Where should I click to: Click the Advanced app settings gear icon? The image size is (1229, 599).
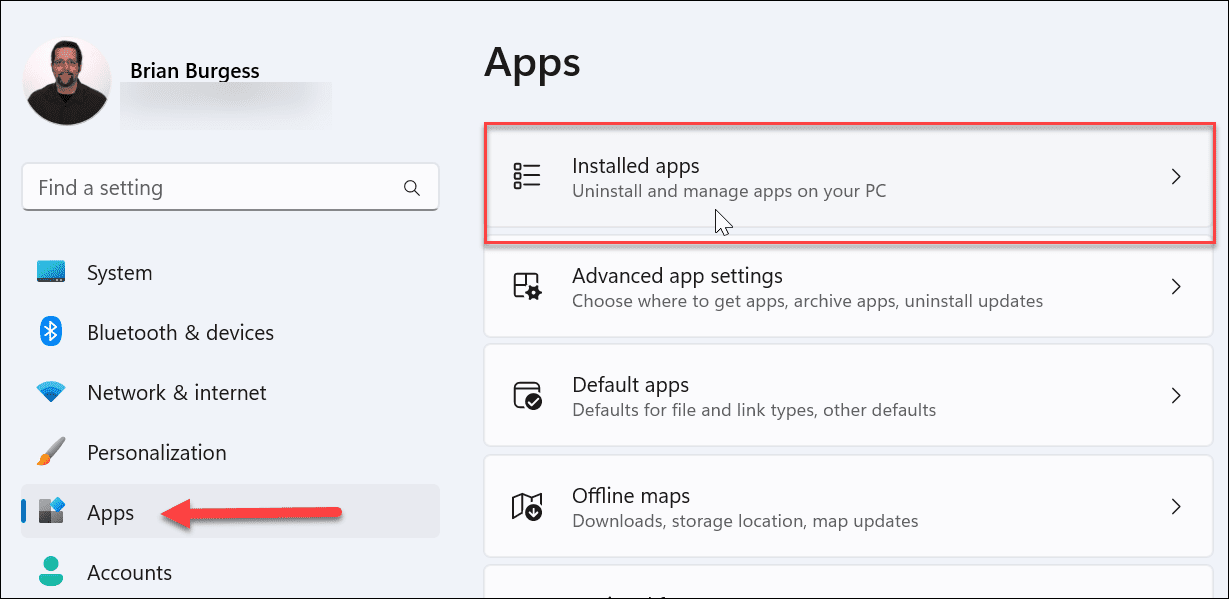tap(527, 287)
